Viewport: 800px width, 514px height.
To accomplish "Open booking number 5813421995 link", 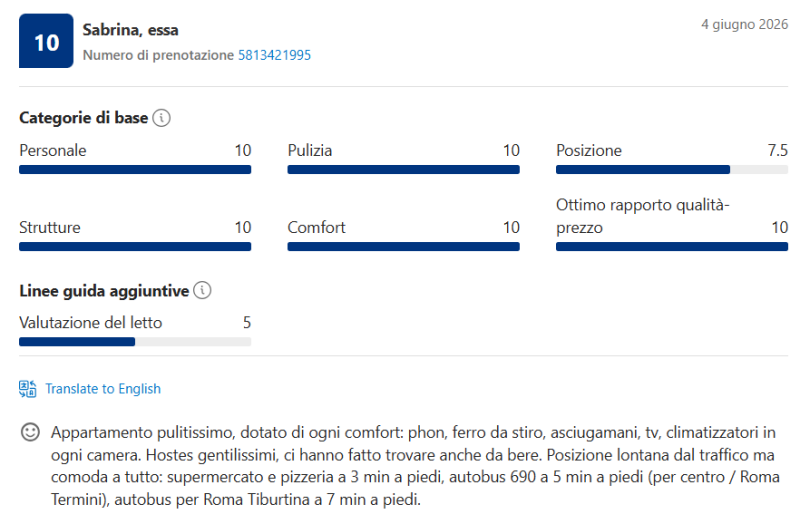I will pos(274,55).
